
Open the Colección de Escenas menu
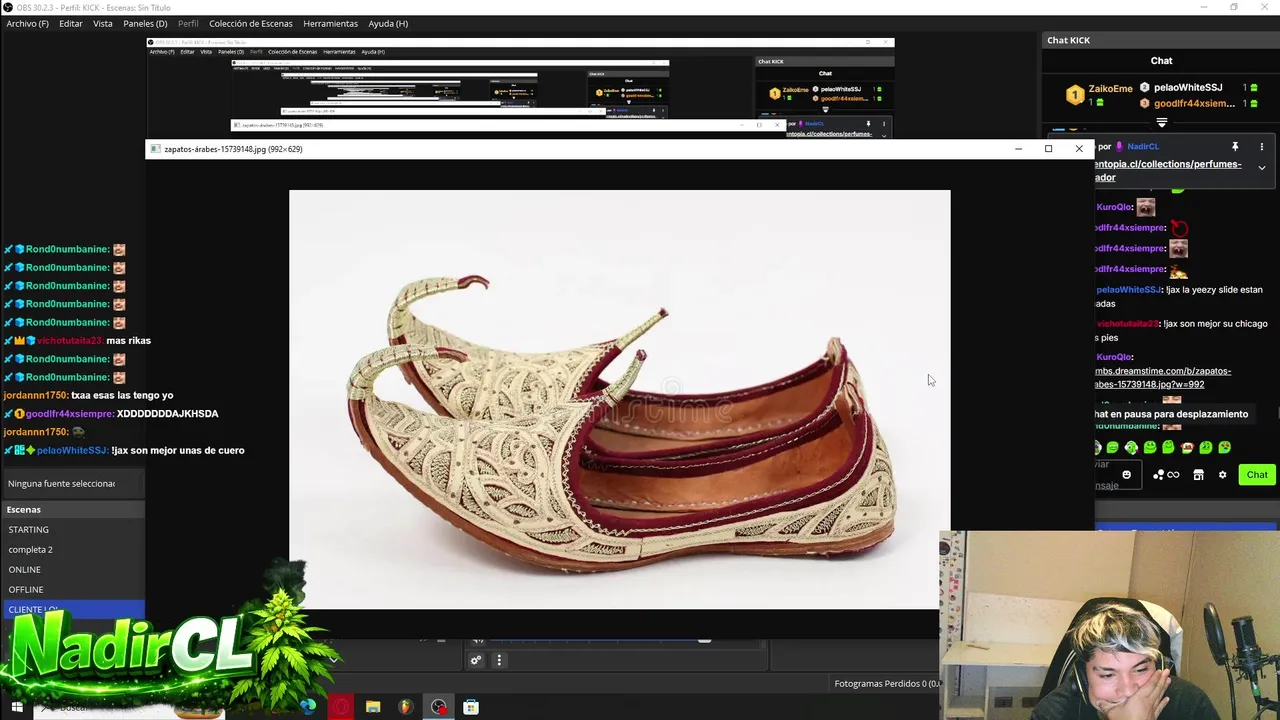pyautogui.click(x=251, y=23)
